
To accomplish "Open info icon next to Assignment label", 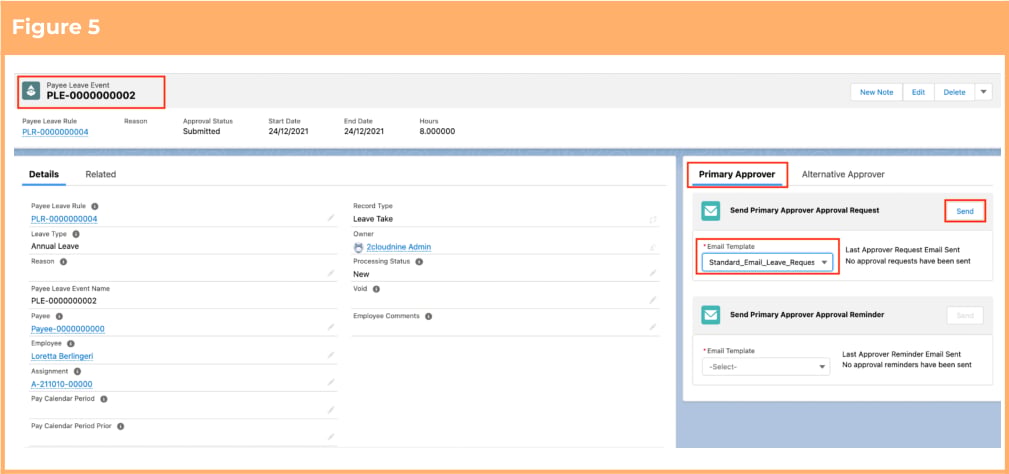I will pos(77,372).
